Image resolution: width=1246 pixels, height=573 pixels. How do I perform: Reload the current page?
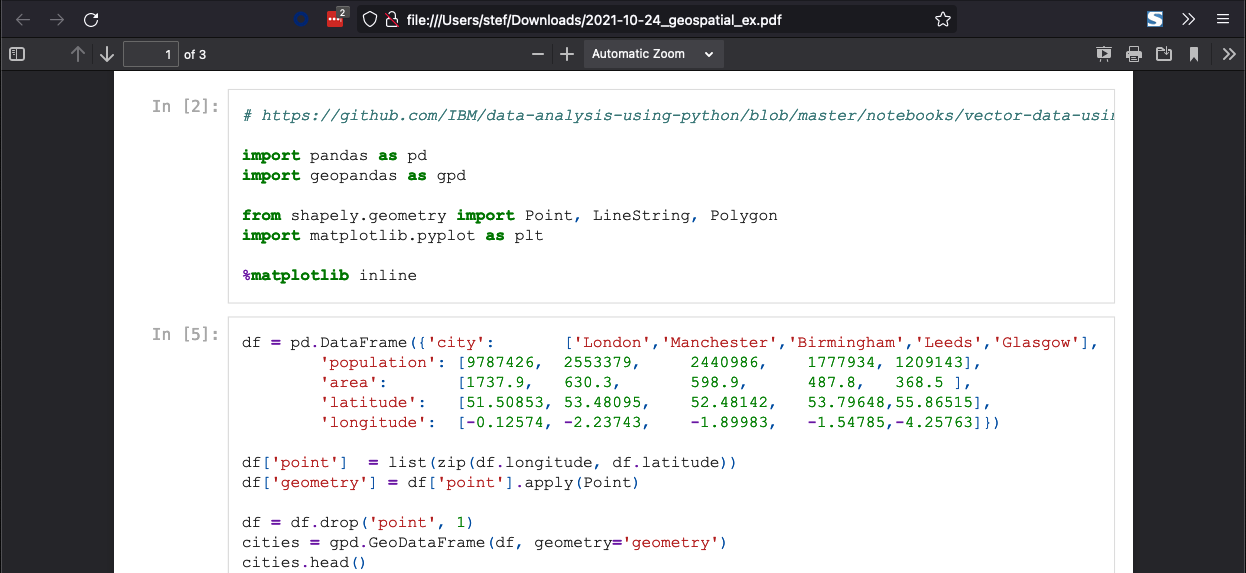click(x=91, y=19)
